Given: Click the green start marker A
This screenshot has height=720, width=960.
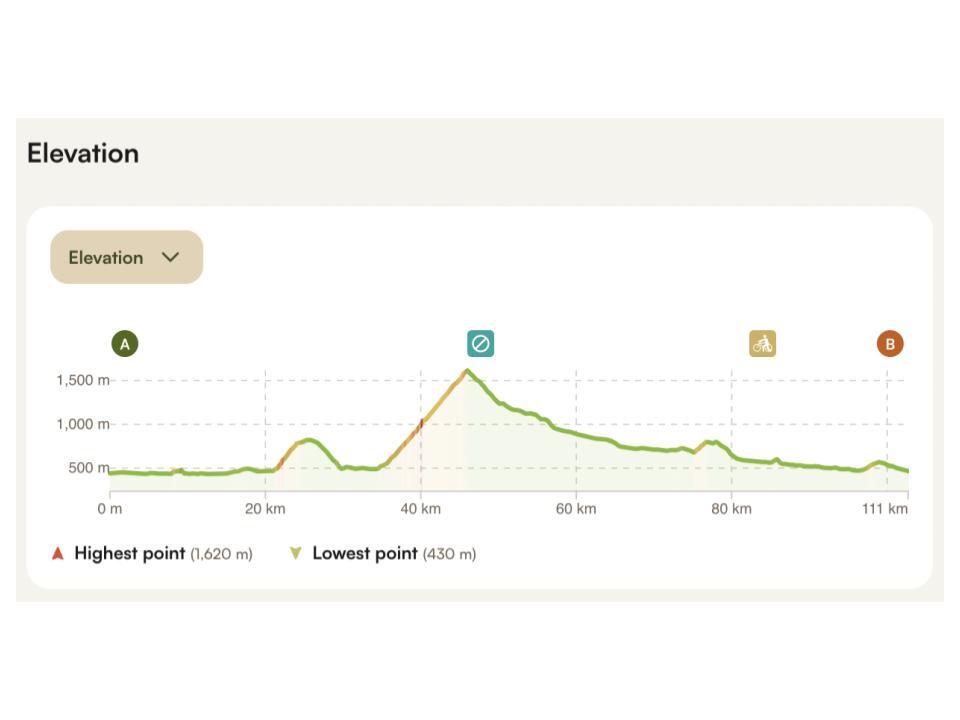Looking at the screenshot, I should click(125, 344).
